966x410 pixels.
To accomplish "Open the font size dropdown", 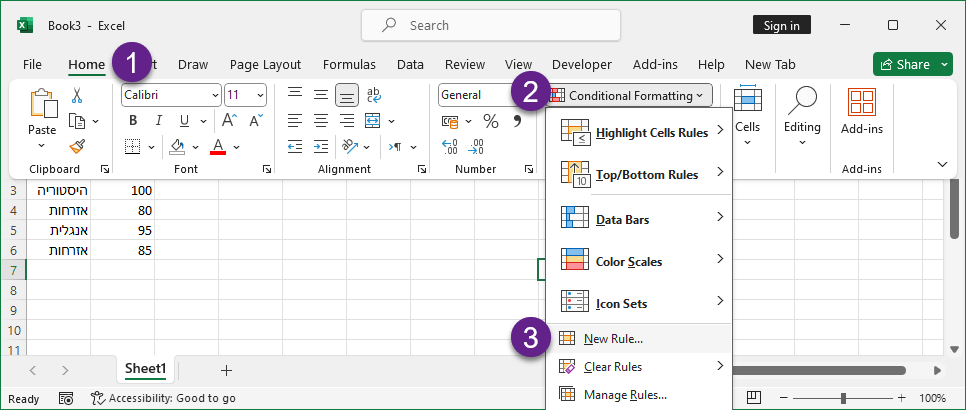I will tap(245, 95).
